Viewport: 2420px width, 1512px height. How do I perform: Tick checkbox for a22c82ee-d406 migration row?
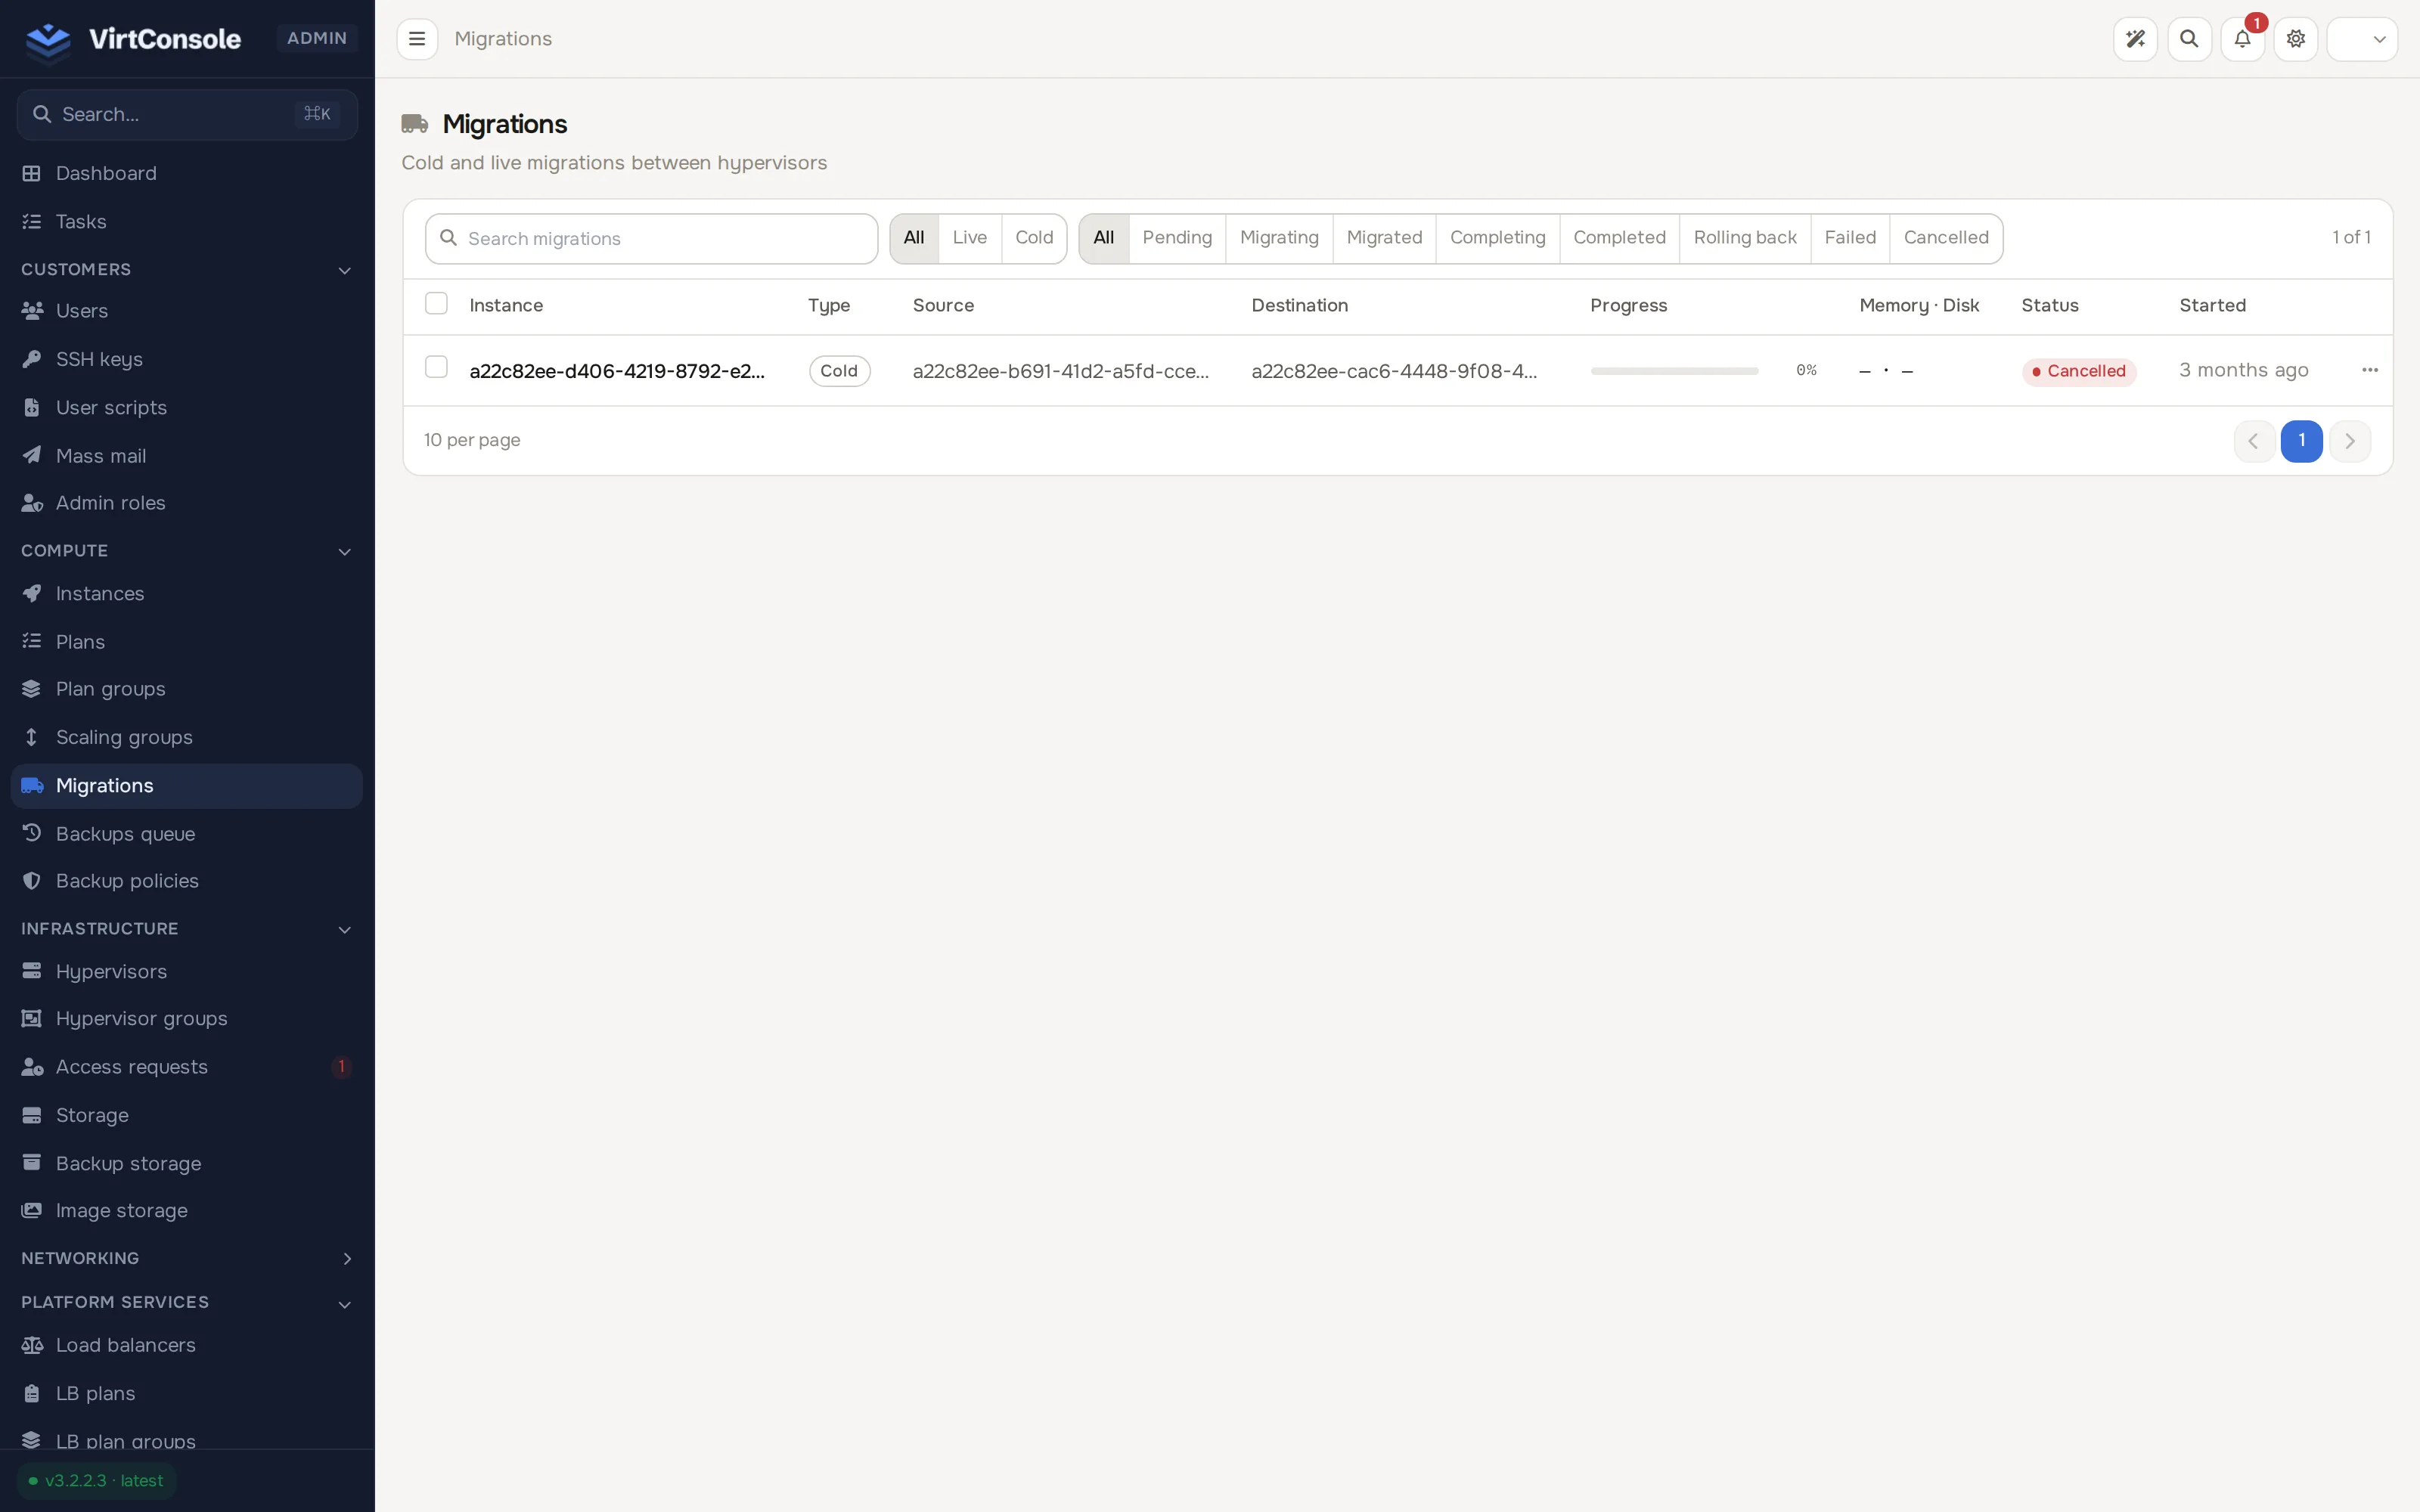tap(436, 367)
